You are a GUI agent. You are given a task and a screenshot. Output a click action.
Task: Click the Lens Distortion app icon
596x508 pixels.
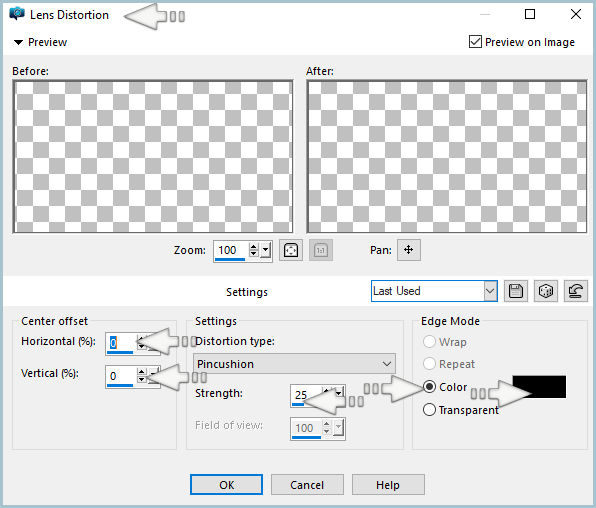click(x=17, y=14)
